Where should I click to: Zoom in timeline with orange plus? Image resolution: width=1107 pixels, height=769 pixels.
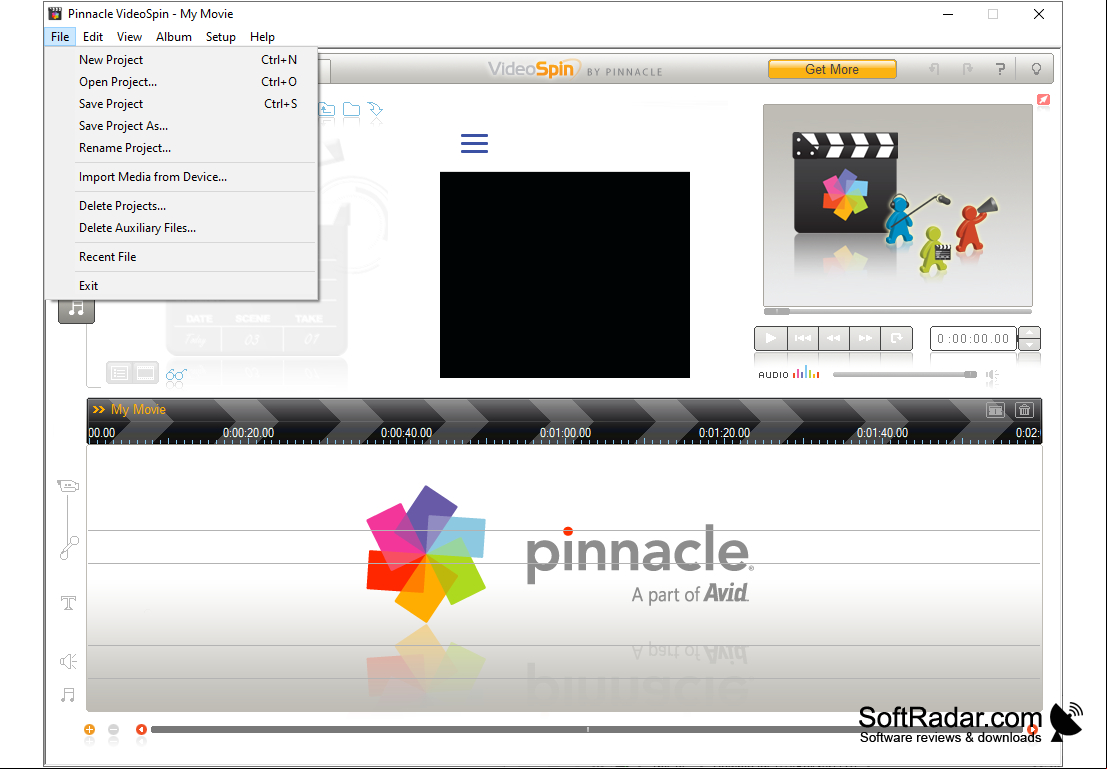click(x=90, y=729)
